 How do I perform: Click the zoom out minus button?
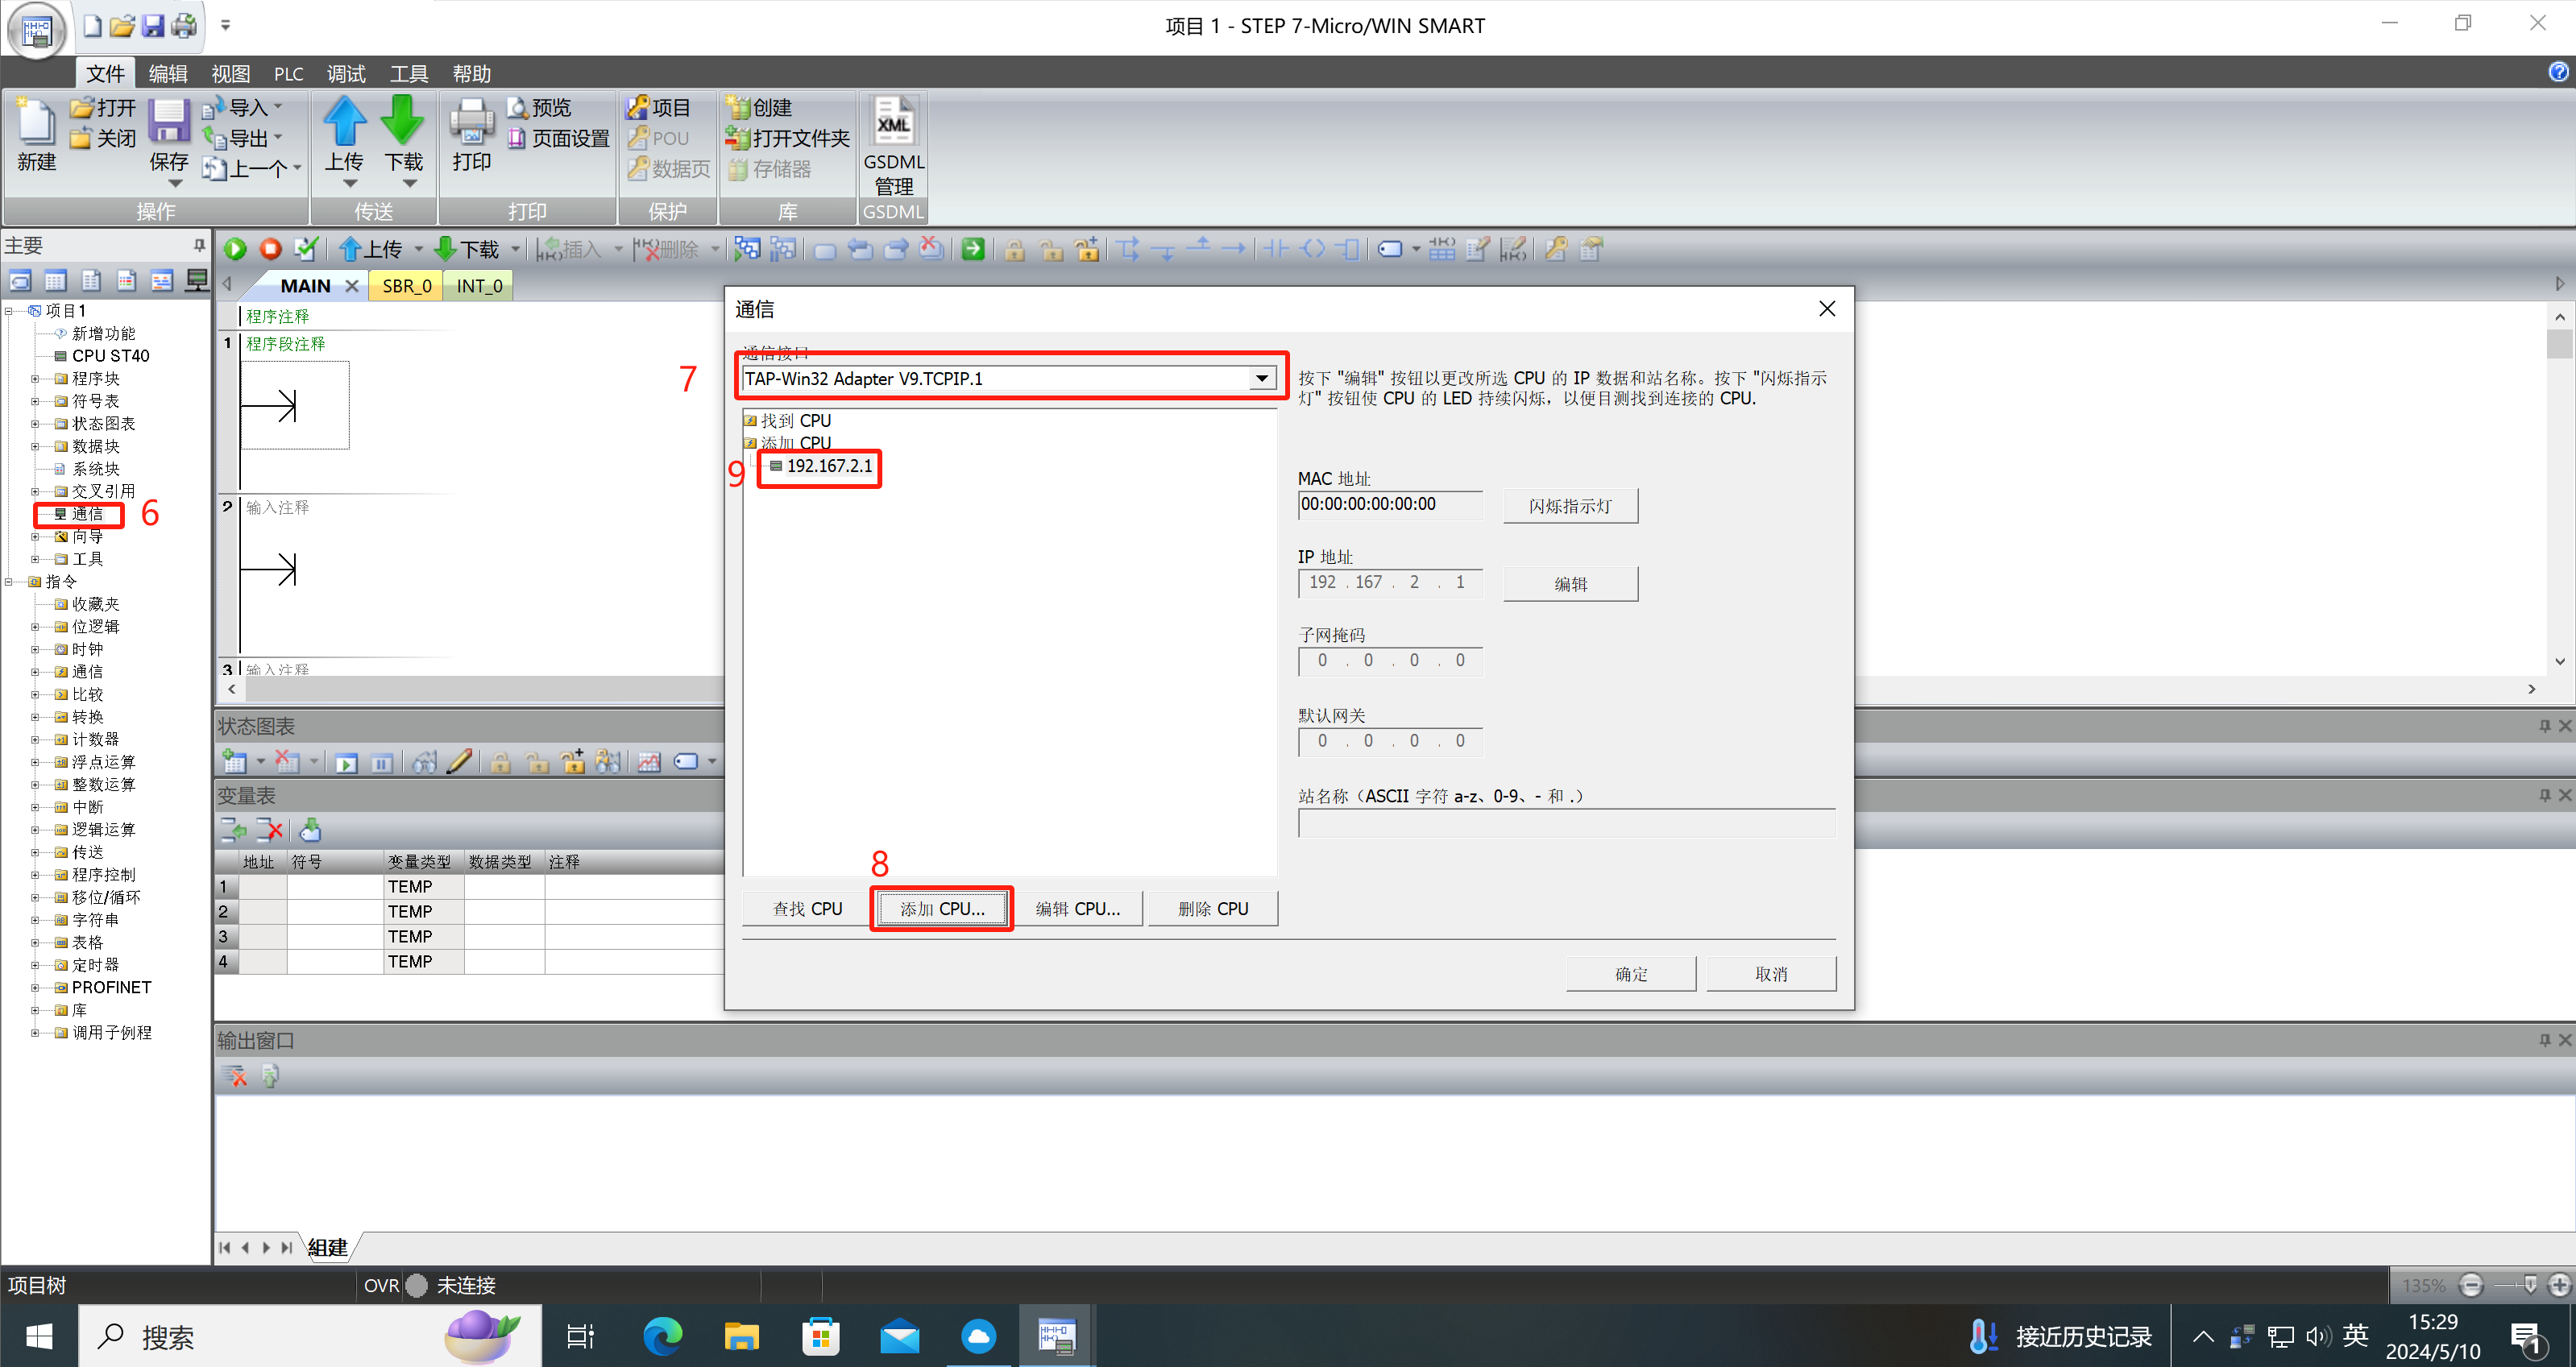2471,1286
